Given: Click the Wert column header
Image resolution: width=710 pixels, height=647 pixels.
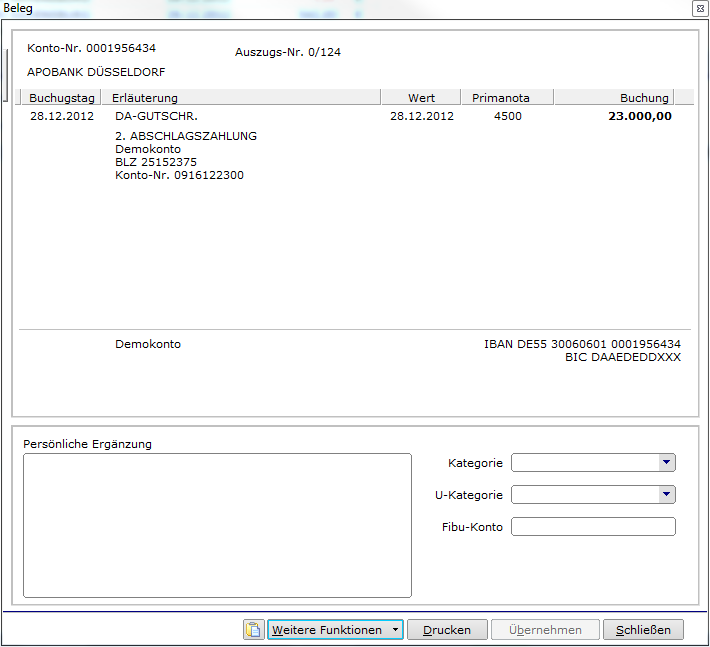Looking at the screenshot, I should click(x=421, y=97).
